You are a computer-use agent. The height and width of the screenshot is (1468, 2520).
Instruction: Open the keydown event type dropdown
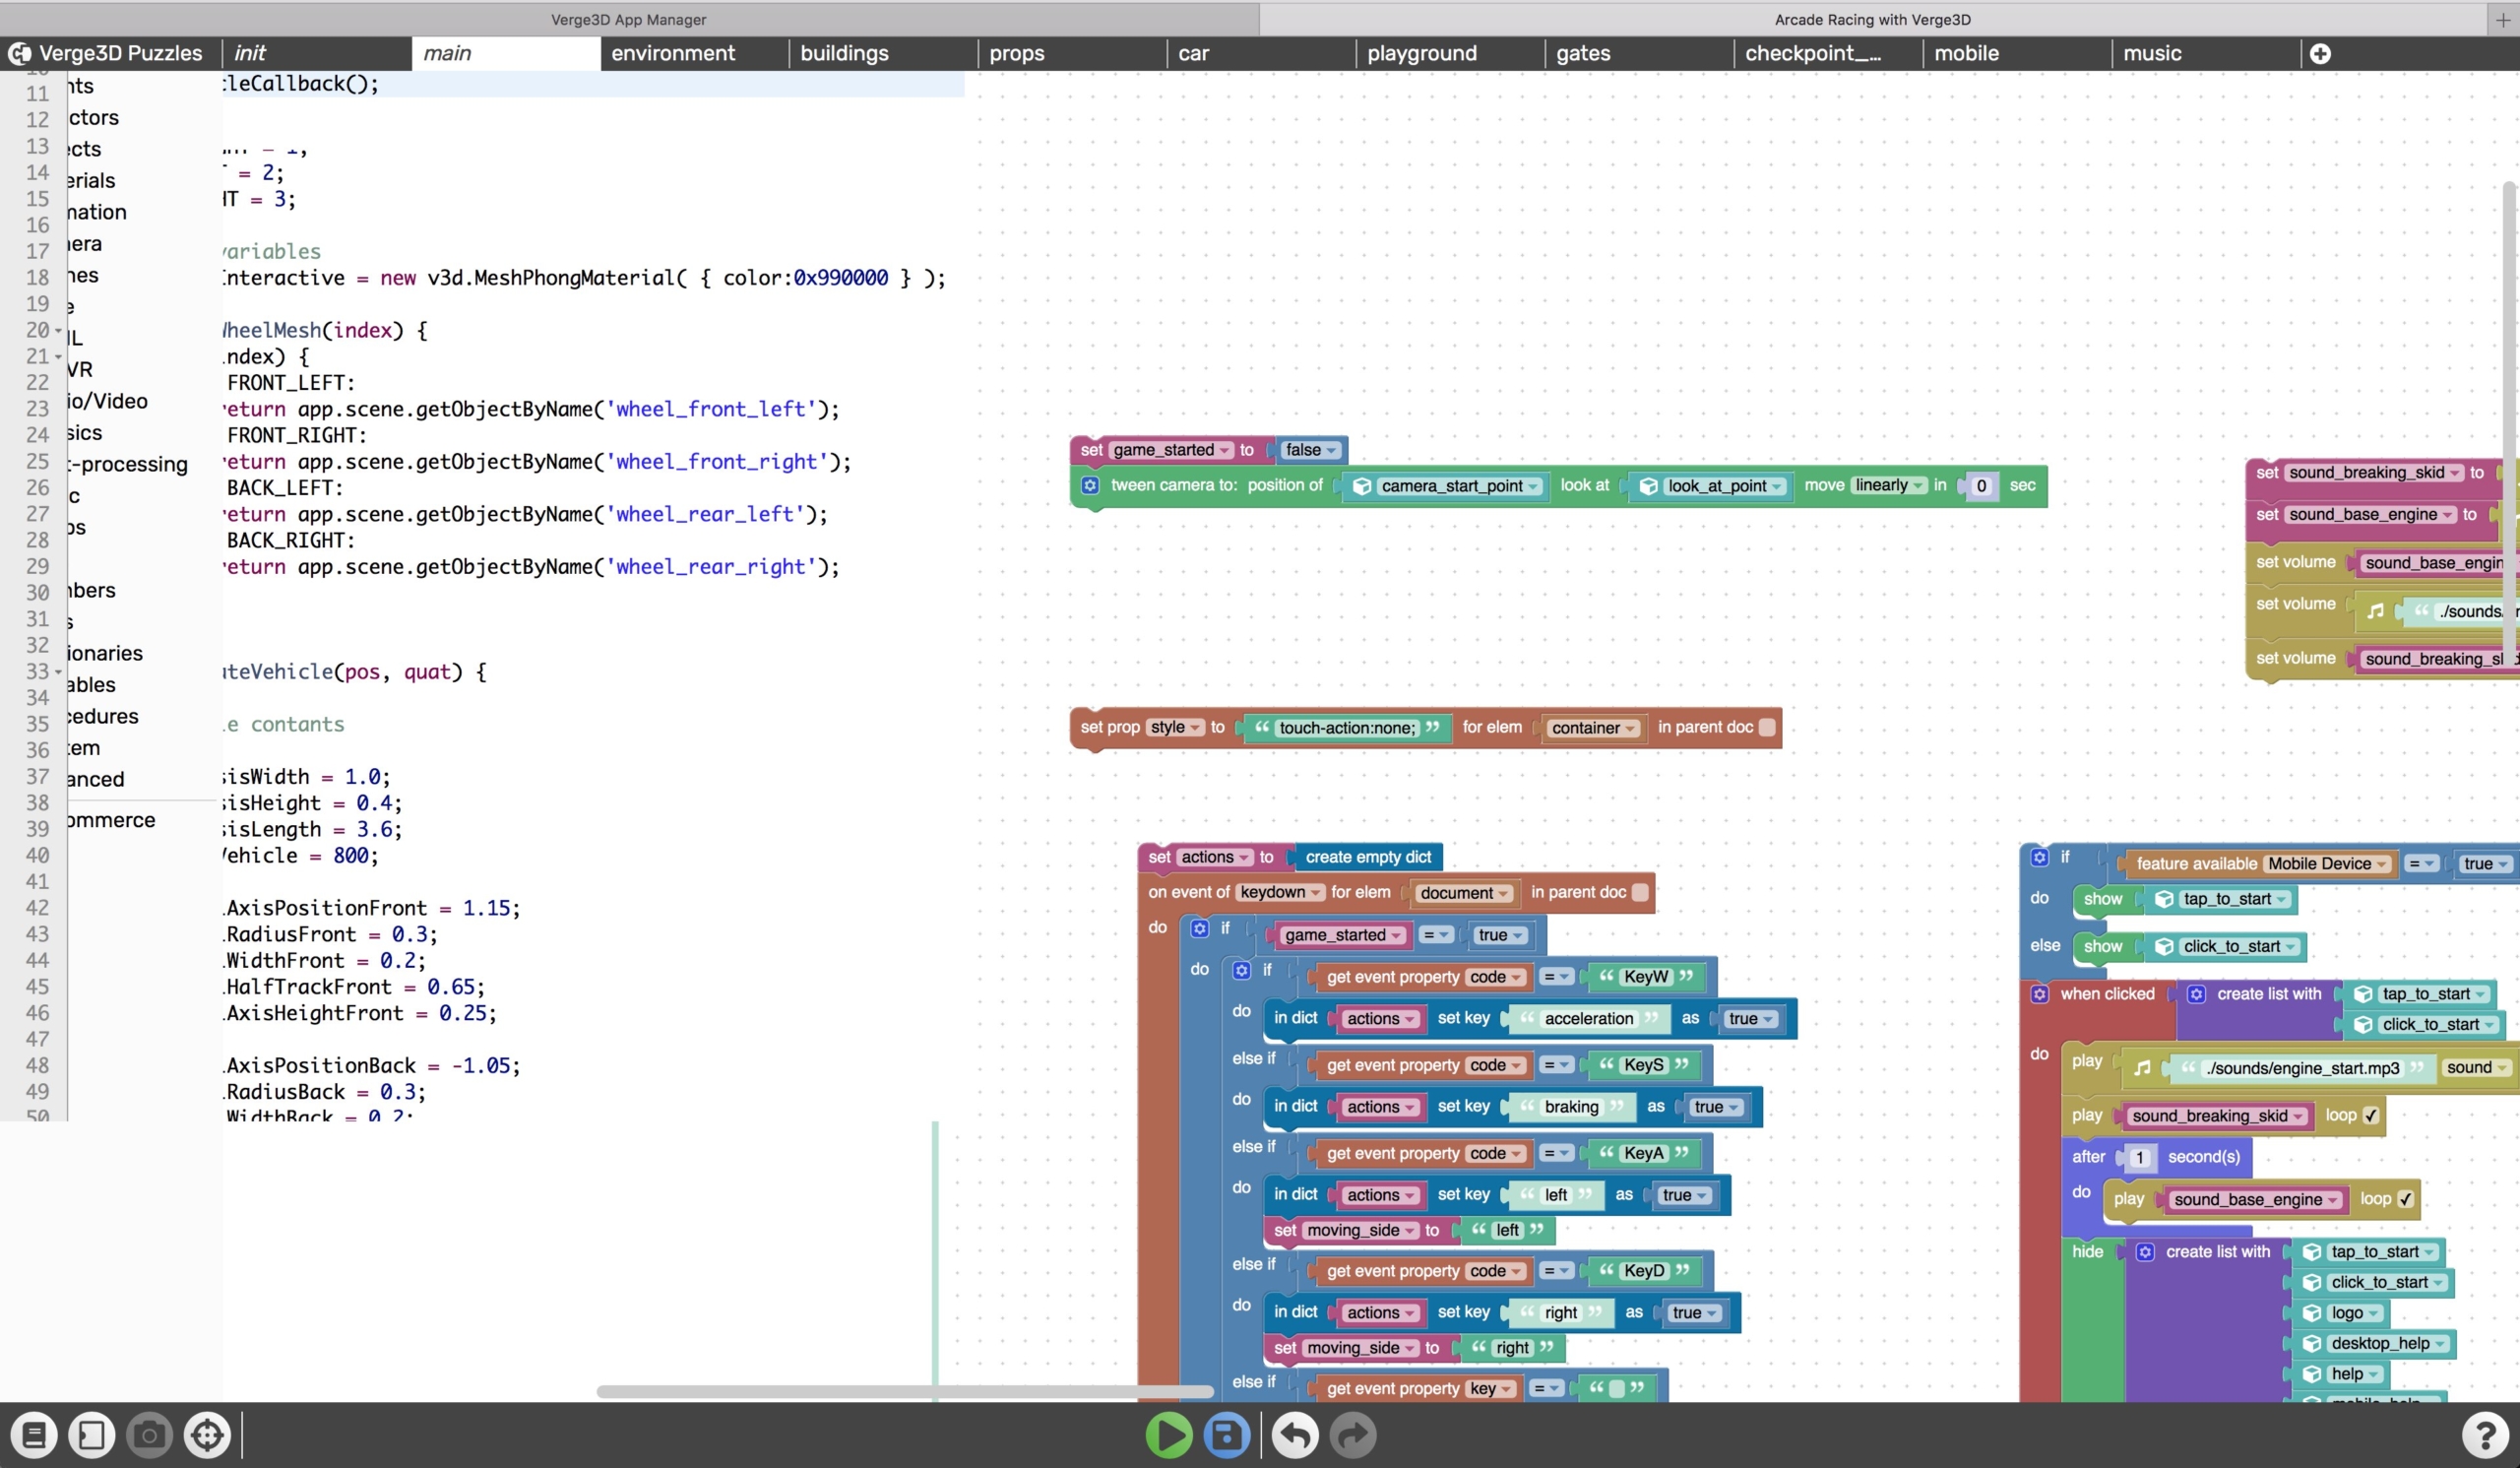coord(1281,892)
